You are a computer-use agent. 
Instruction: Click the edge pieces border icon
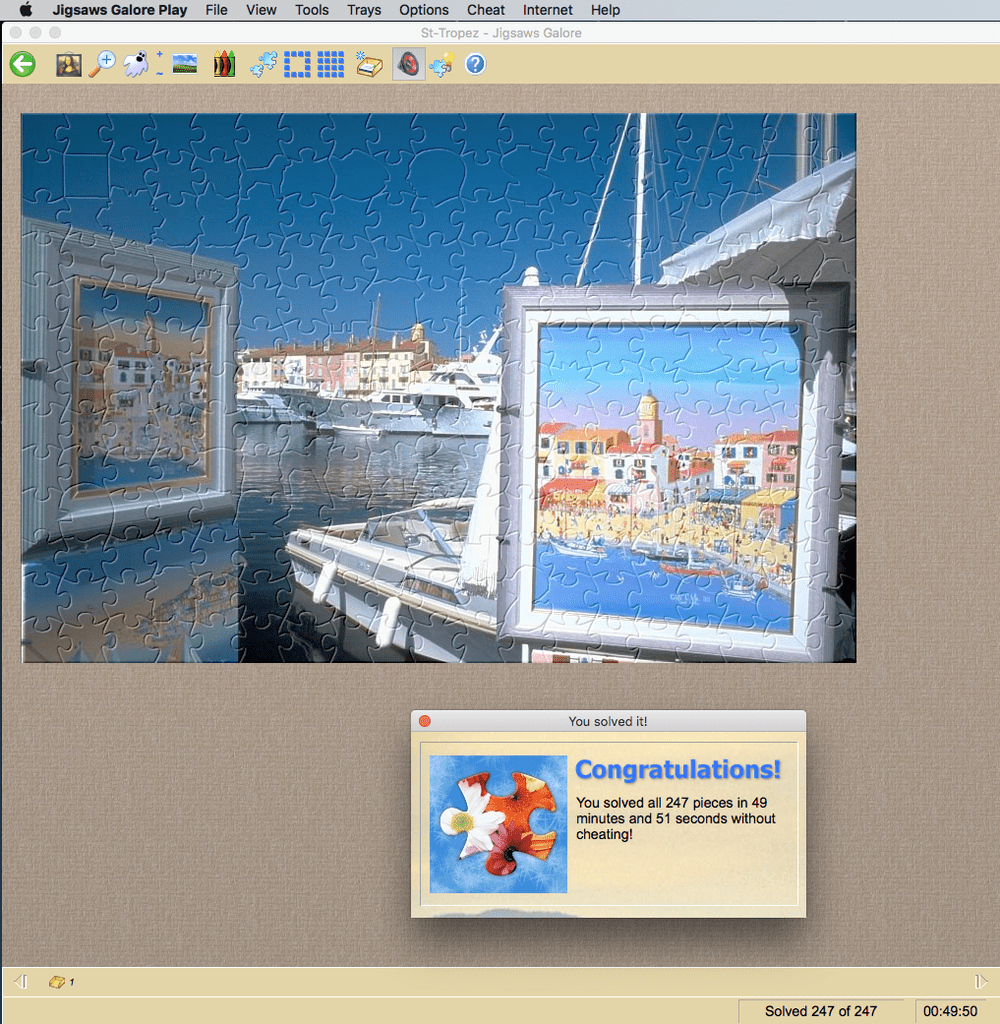pyautogui.click(x=297, y=65)
